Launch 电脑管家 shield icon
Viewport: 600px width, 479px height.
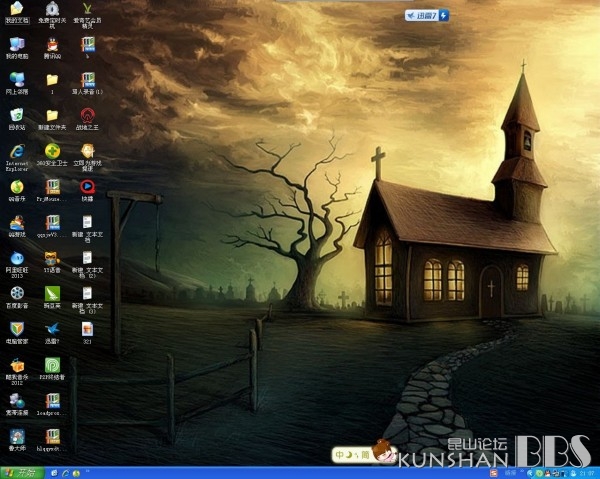17,333
